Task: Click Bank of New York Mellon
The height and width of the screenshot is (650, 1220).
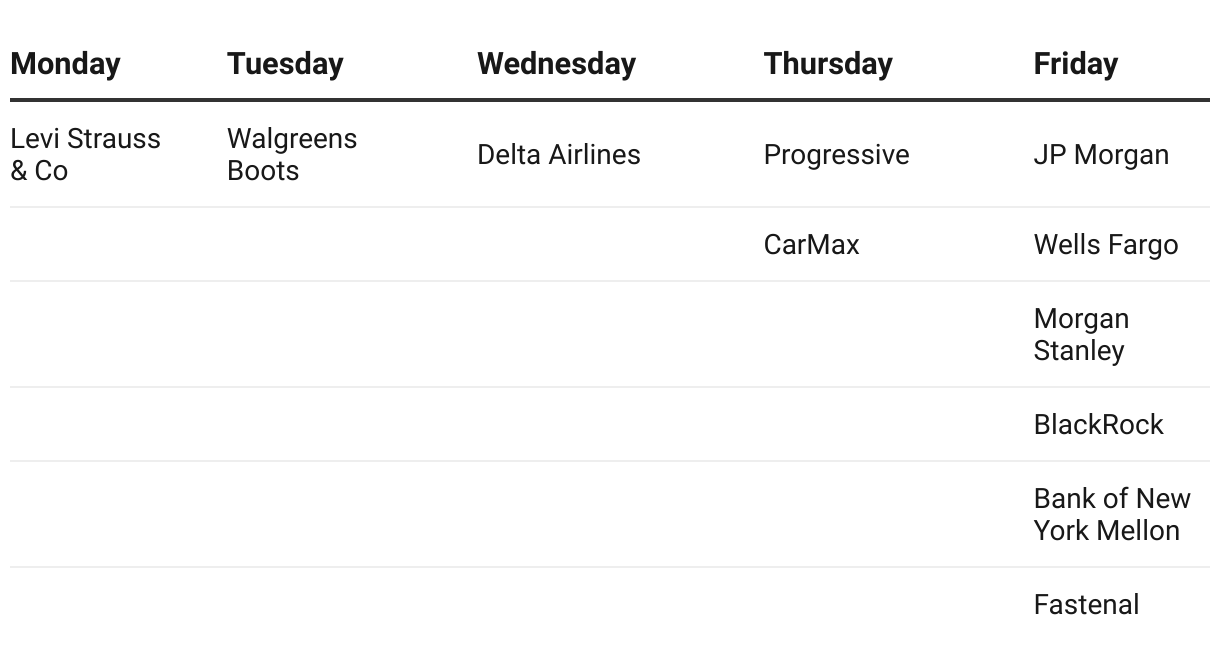Action: point(1111,515)
